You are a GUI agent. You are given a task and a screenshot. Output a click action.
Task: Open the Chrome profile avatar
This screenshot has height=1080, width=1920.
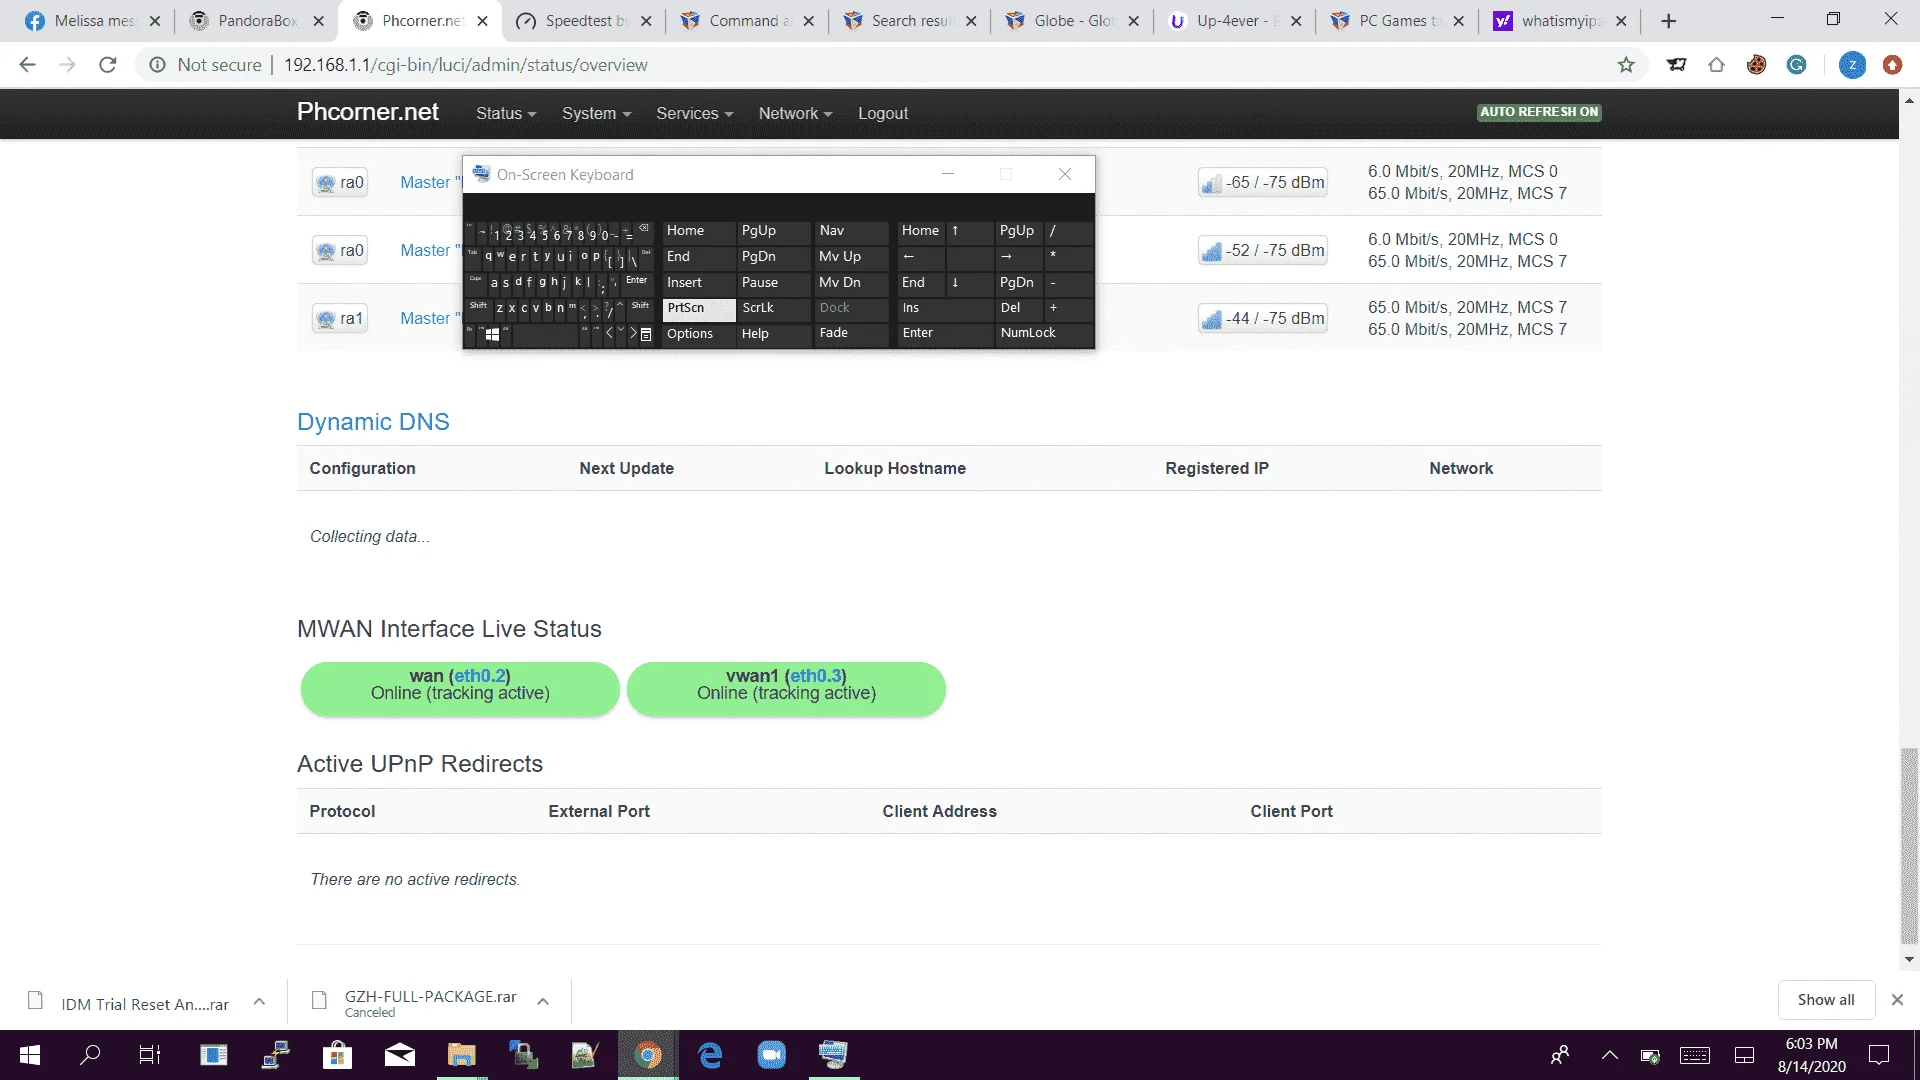[x=1852, y=65]
